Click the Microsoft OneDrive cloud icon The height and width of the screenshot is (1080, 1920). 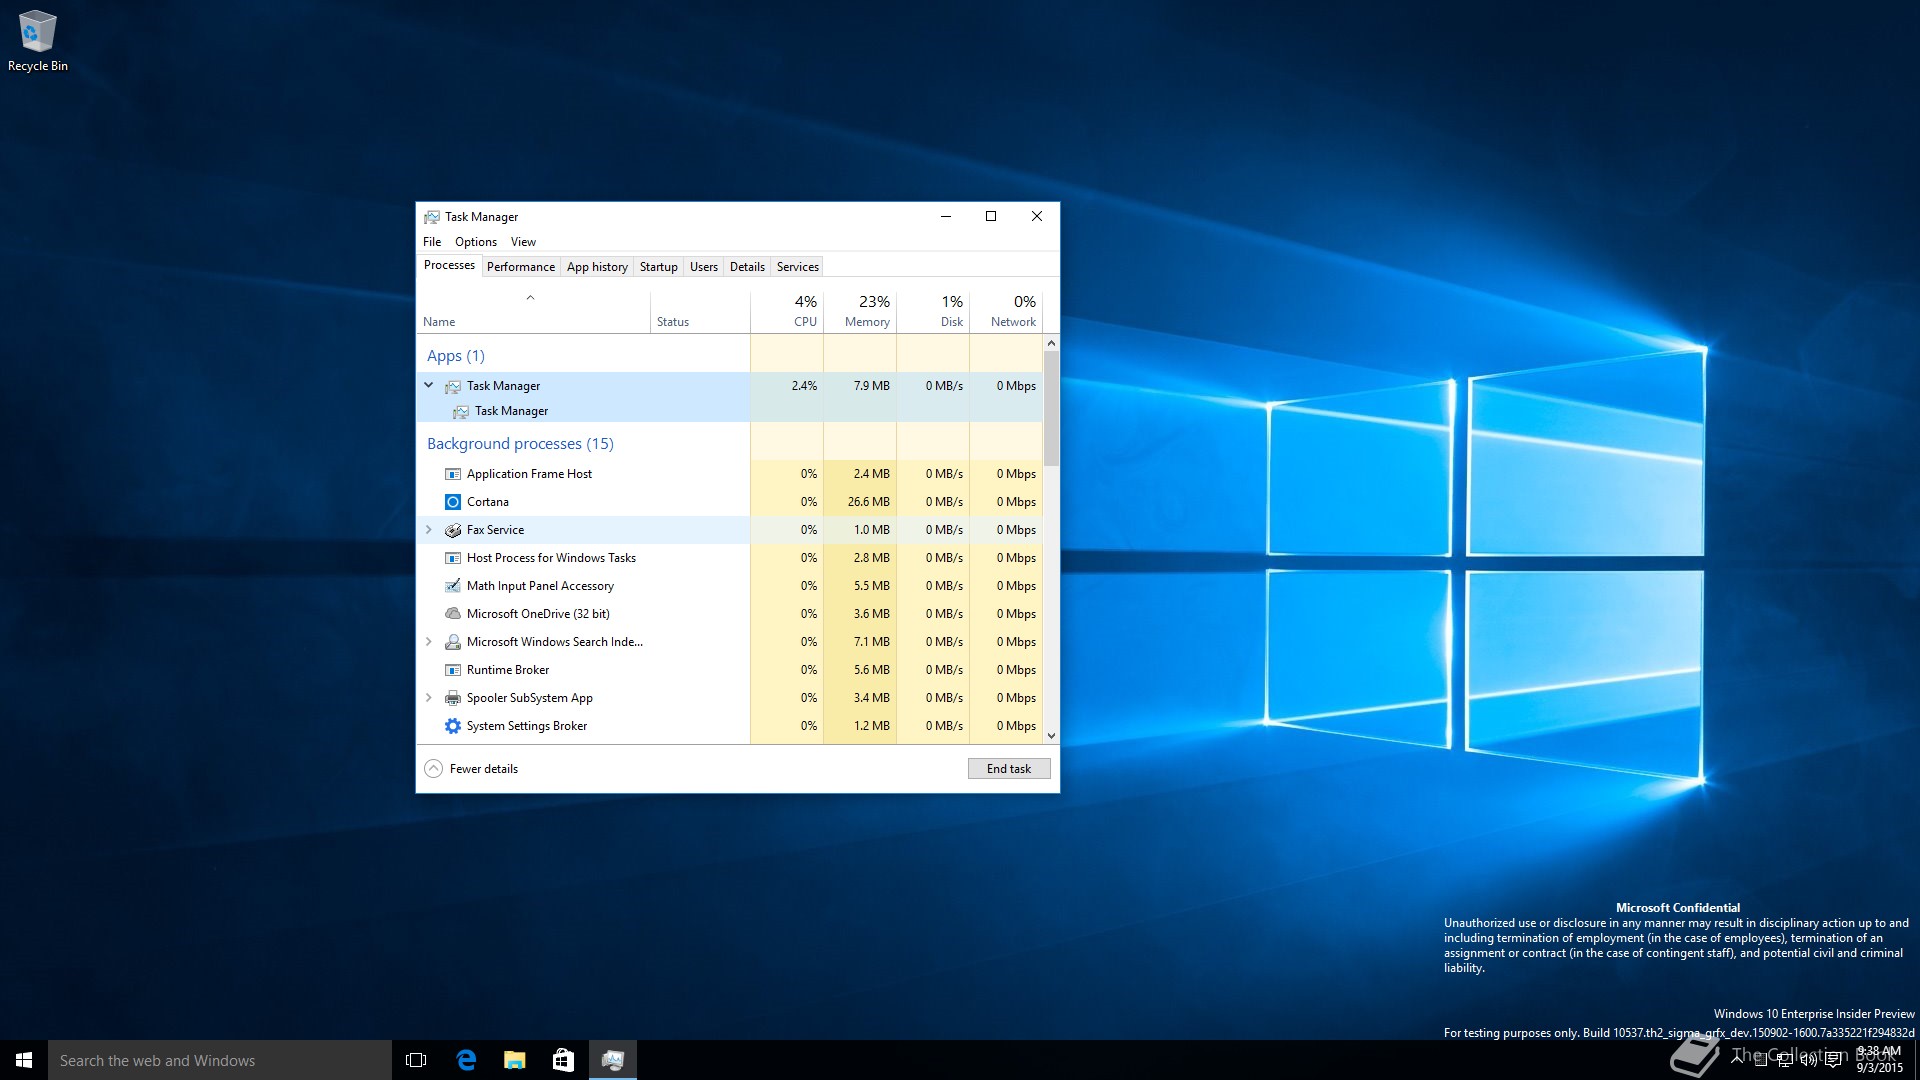453,614
